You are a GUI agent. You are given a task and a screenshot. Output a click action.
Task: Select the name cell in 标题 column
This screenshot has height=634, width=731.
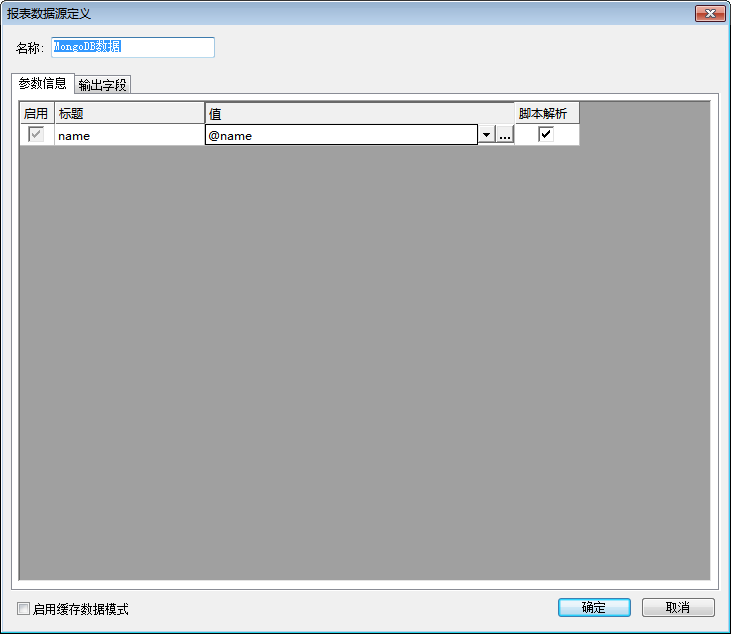[129, 135]
